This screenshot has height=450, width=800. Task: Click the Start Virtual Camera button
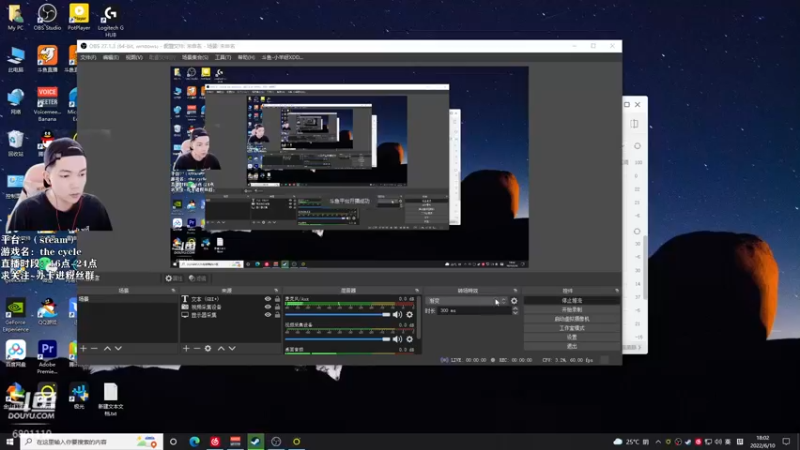(572, 319)
